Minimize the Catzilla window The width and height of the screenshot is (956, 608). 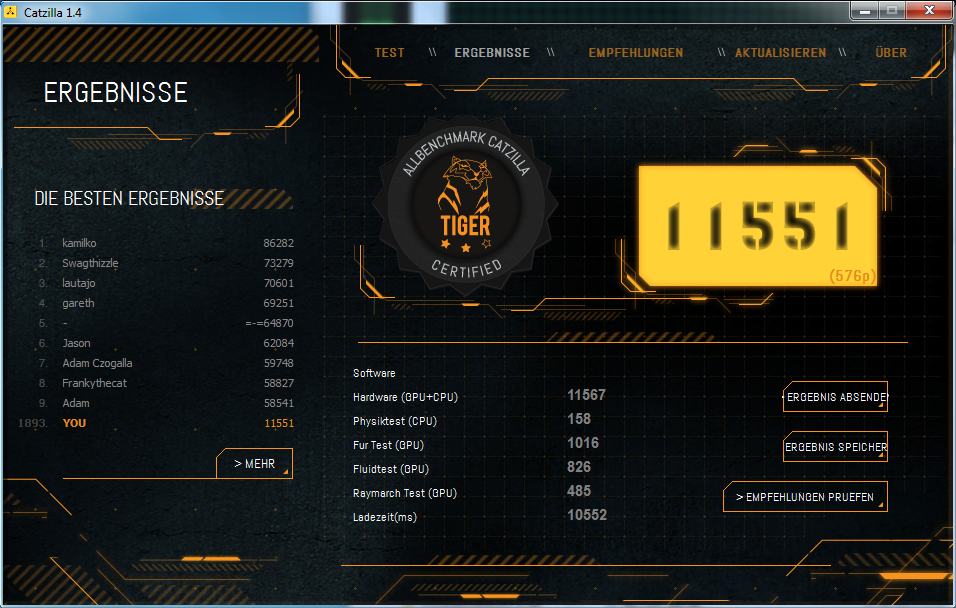tap(865, 10)
